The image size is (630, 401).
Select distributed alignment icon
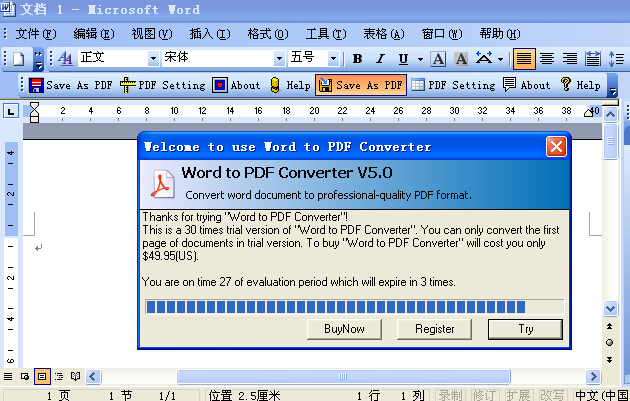[593, 59]
